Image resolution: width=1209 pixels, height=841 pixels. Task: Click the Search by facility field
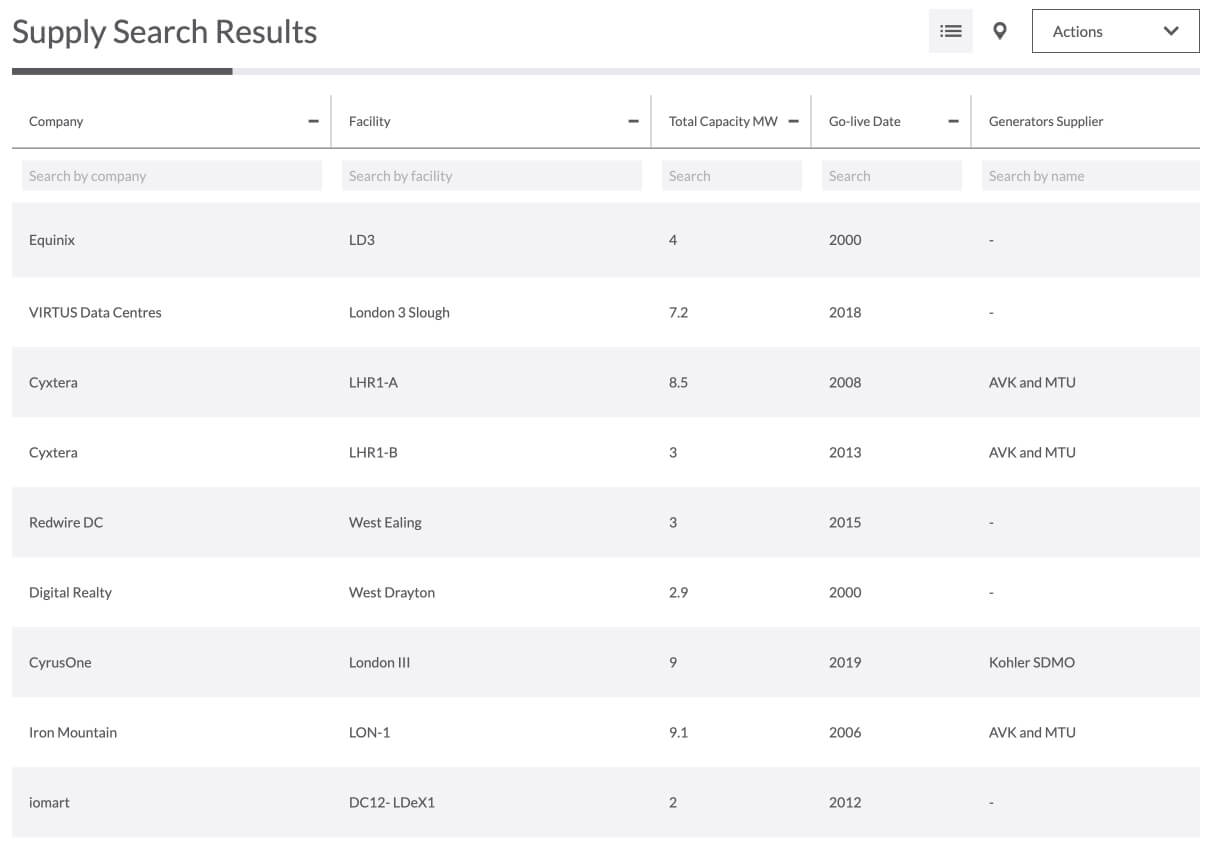492,176
